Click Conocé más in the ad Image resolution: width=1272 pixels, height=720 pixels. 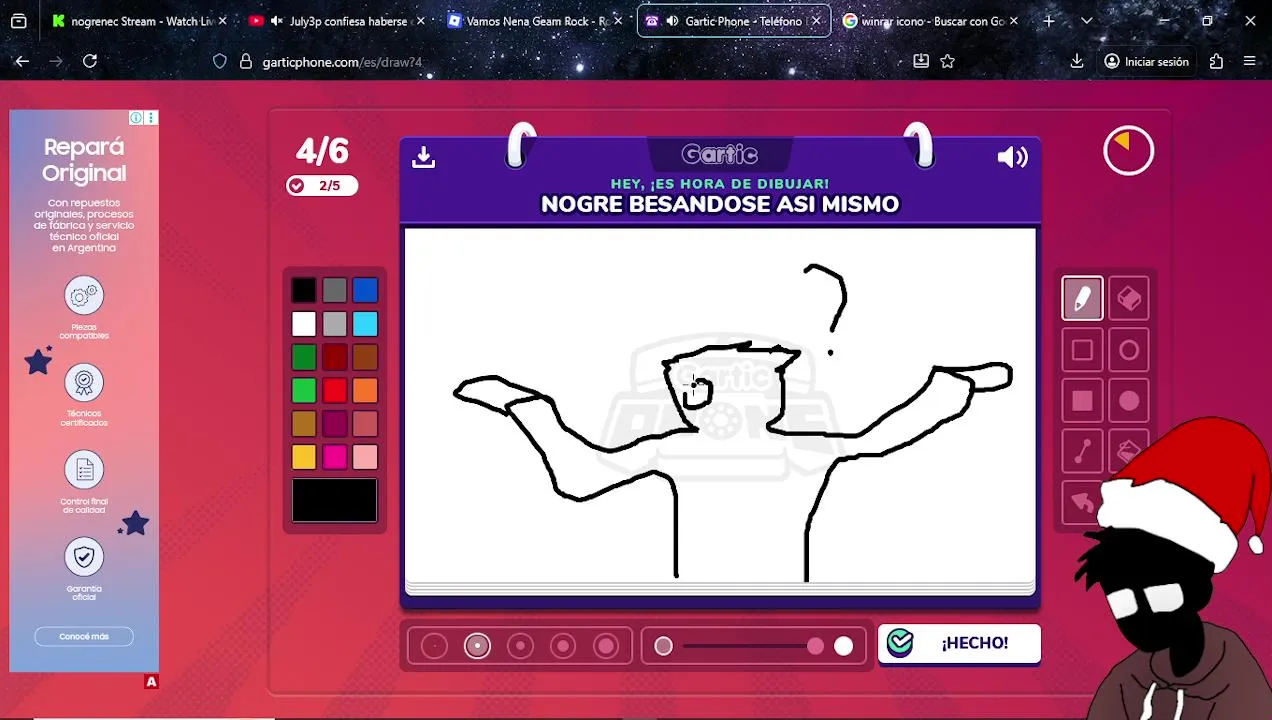pyautogui.click(x=84, y=636)
